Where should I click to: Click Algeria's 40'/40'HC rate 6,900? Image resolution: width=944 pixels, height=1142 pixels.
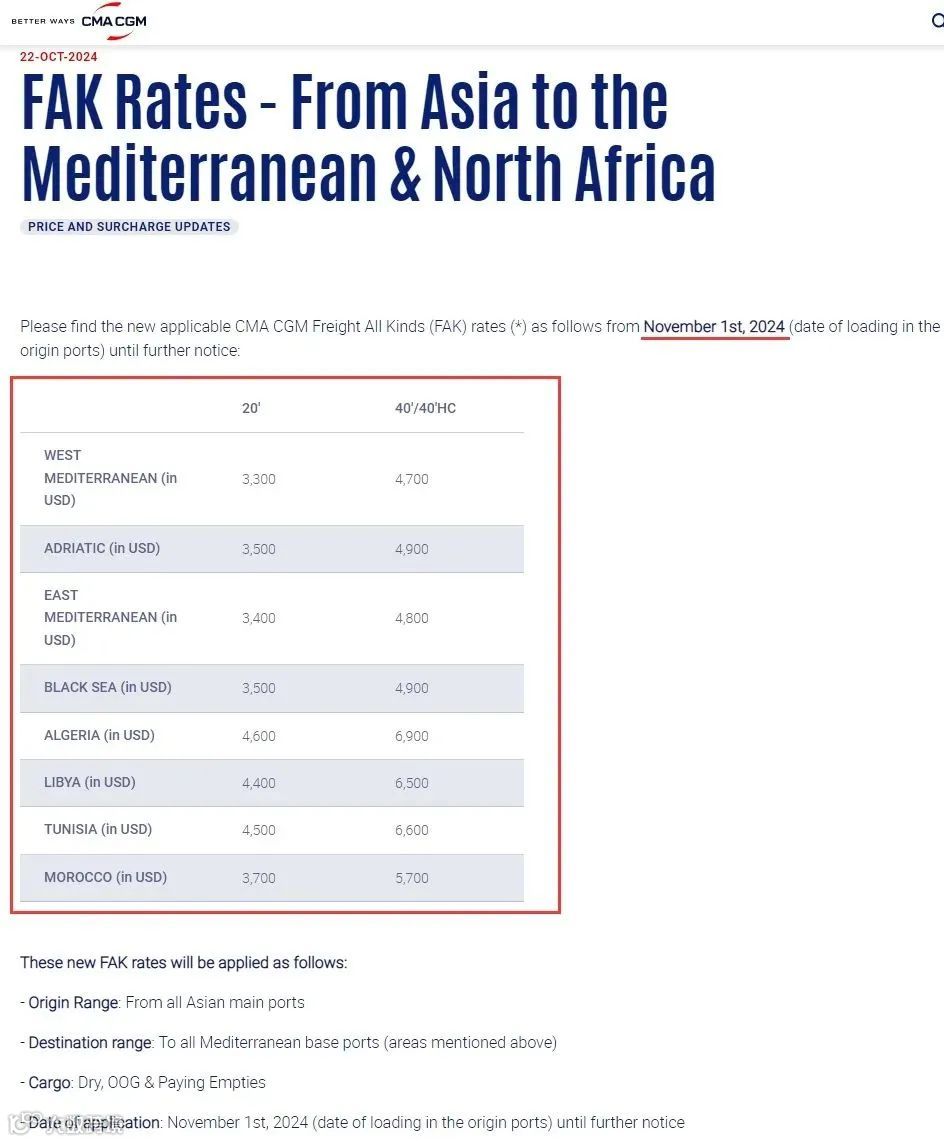(411, 736)
